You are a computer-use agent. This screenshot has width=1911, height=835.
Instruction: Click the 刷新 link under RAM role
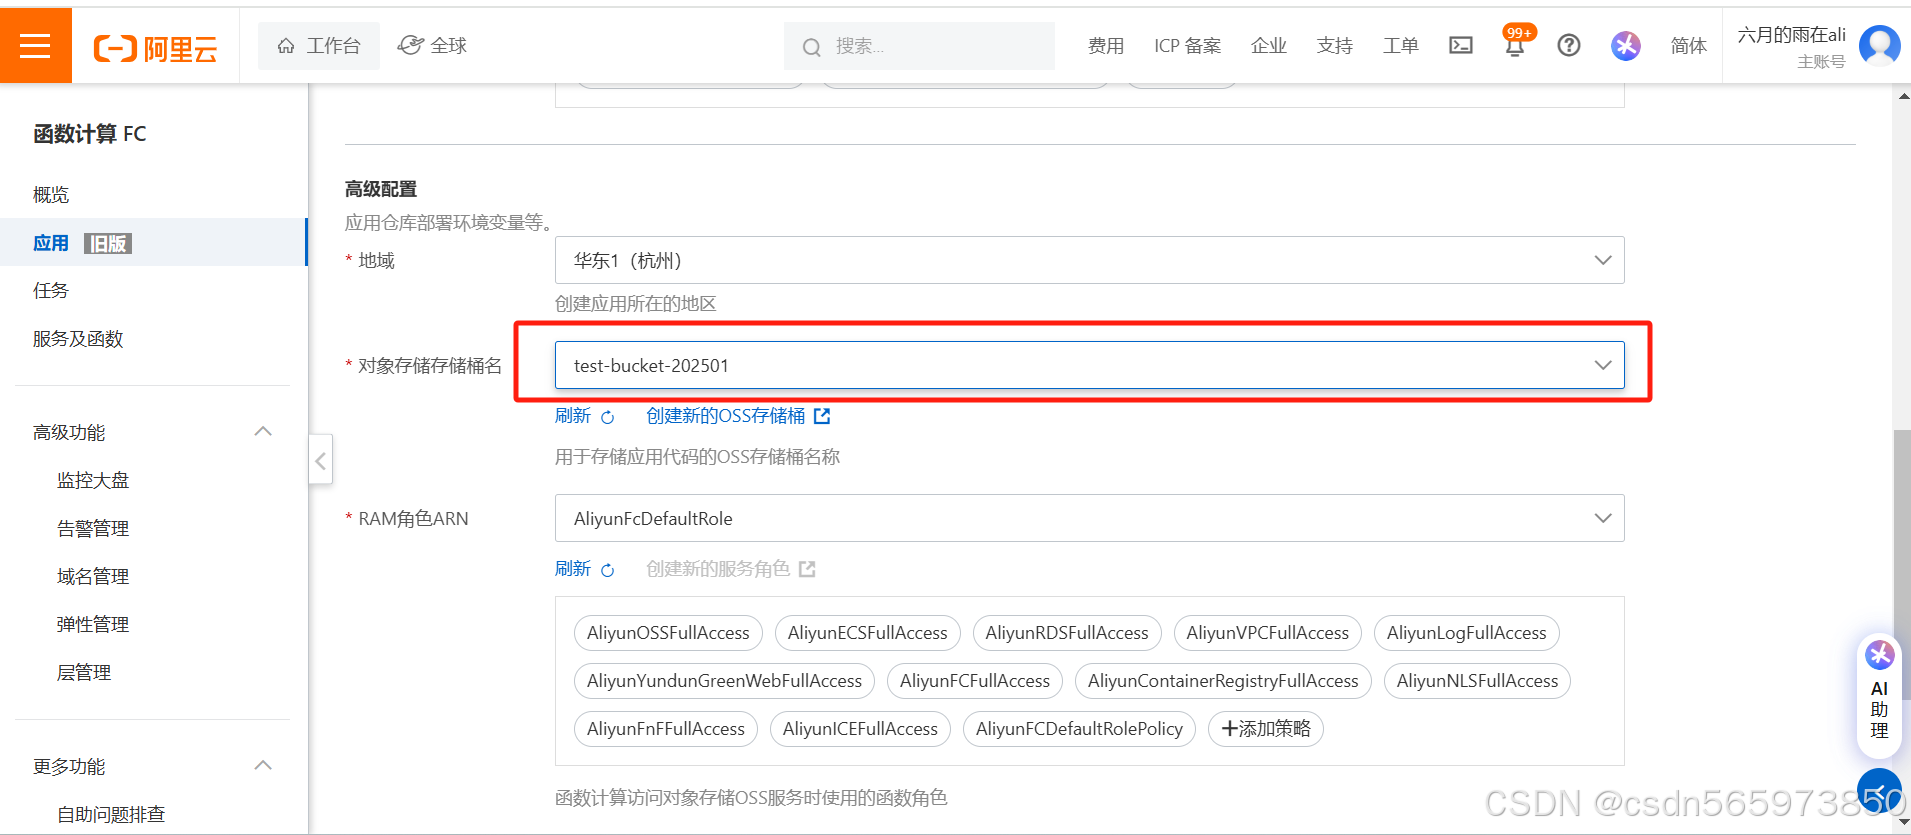click(573, 569)
